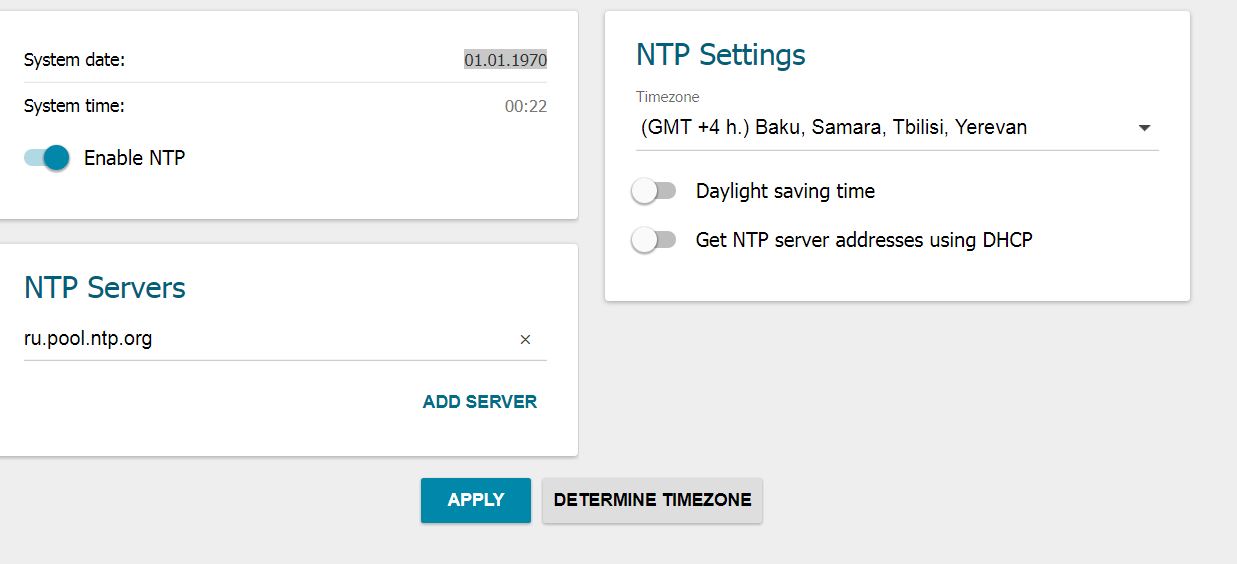Click the Timezone dropdown arrow
Viewport: 1237px width, 564px height.
pos(1145,128)
